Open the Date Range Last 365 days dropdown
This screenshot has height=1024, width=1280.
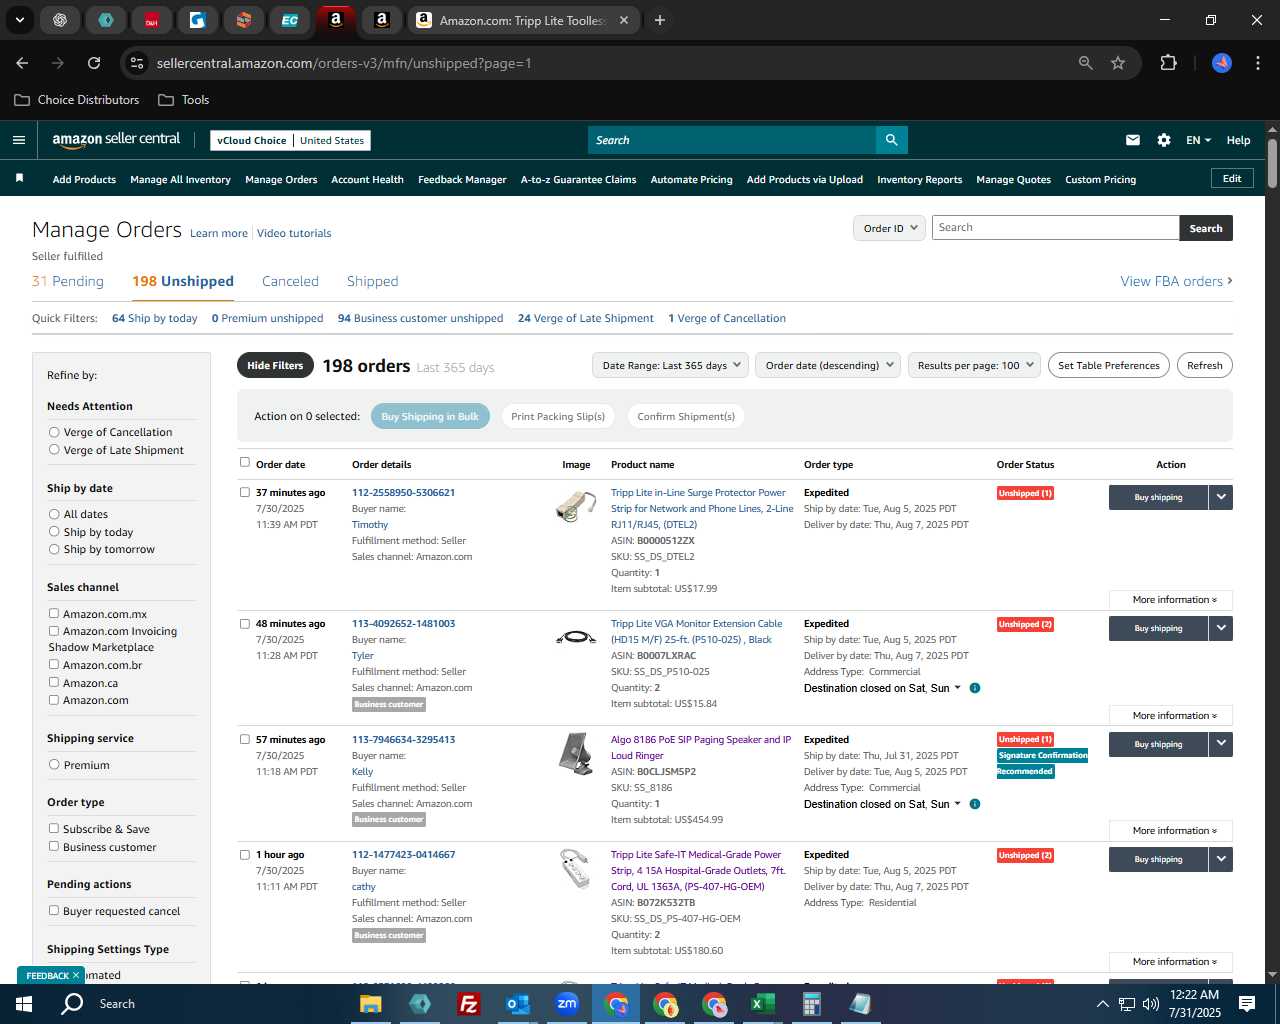pos(670,365)
